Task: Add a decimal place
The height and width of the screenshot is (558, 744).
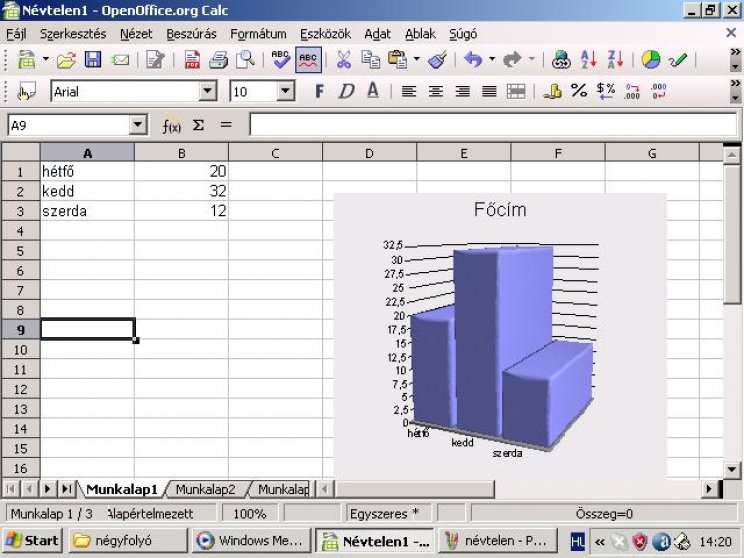Action: point(632,91)
